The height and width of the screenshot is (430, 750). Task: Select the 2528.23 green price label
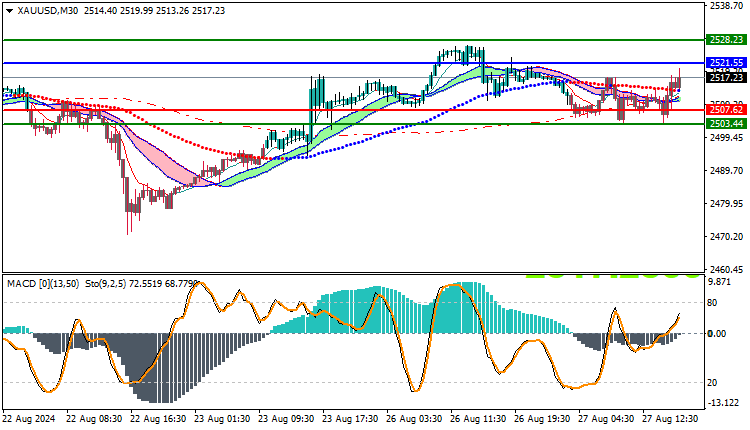[x=727, y=40]
